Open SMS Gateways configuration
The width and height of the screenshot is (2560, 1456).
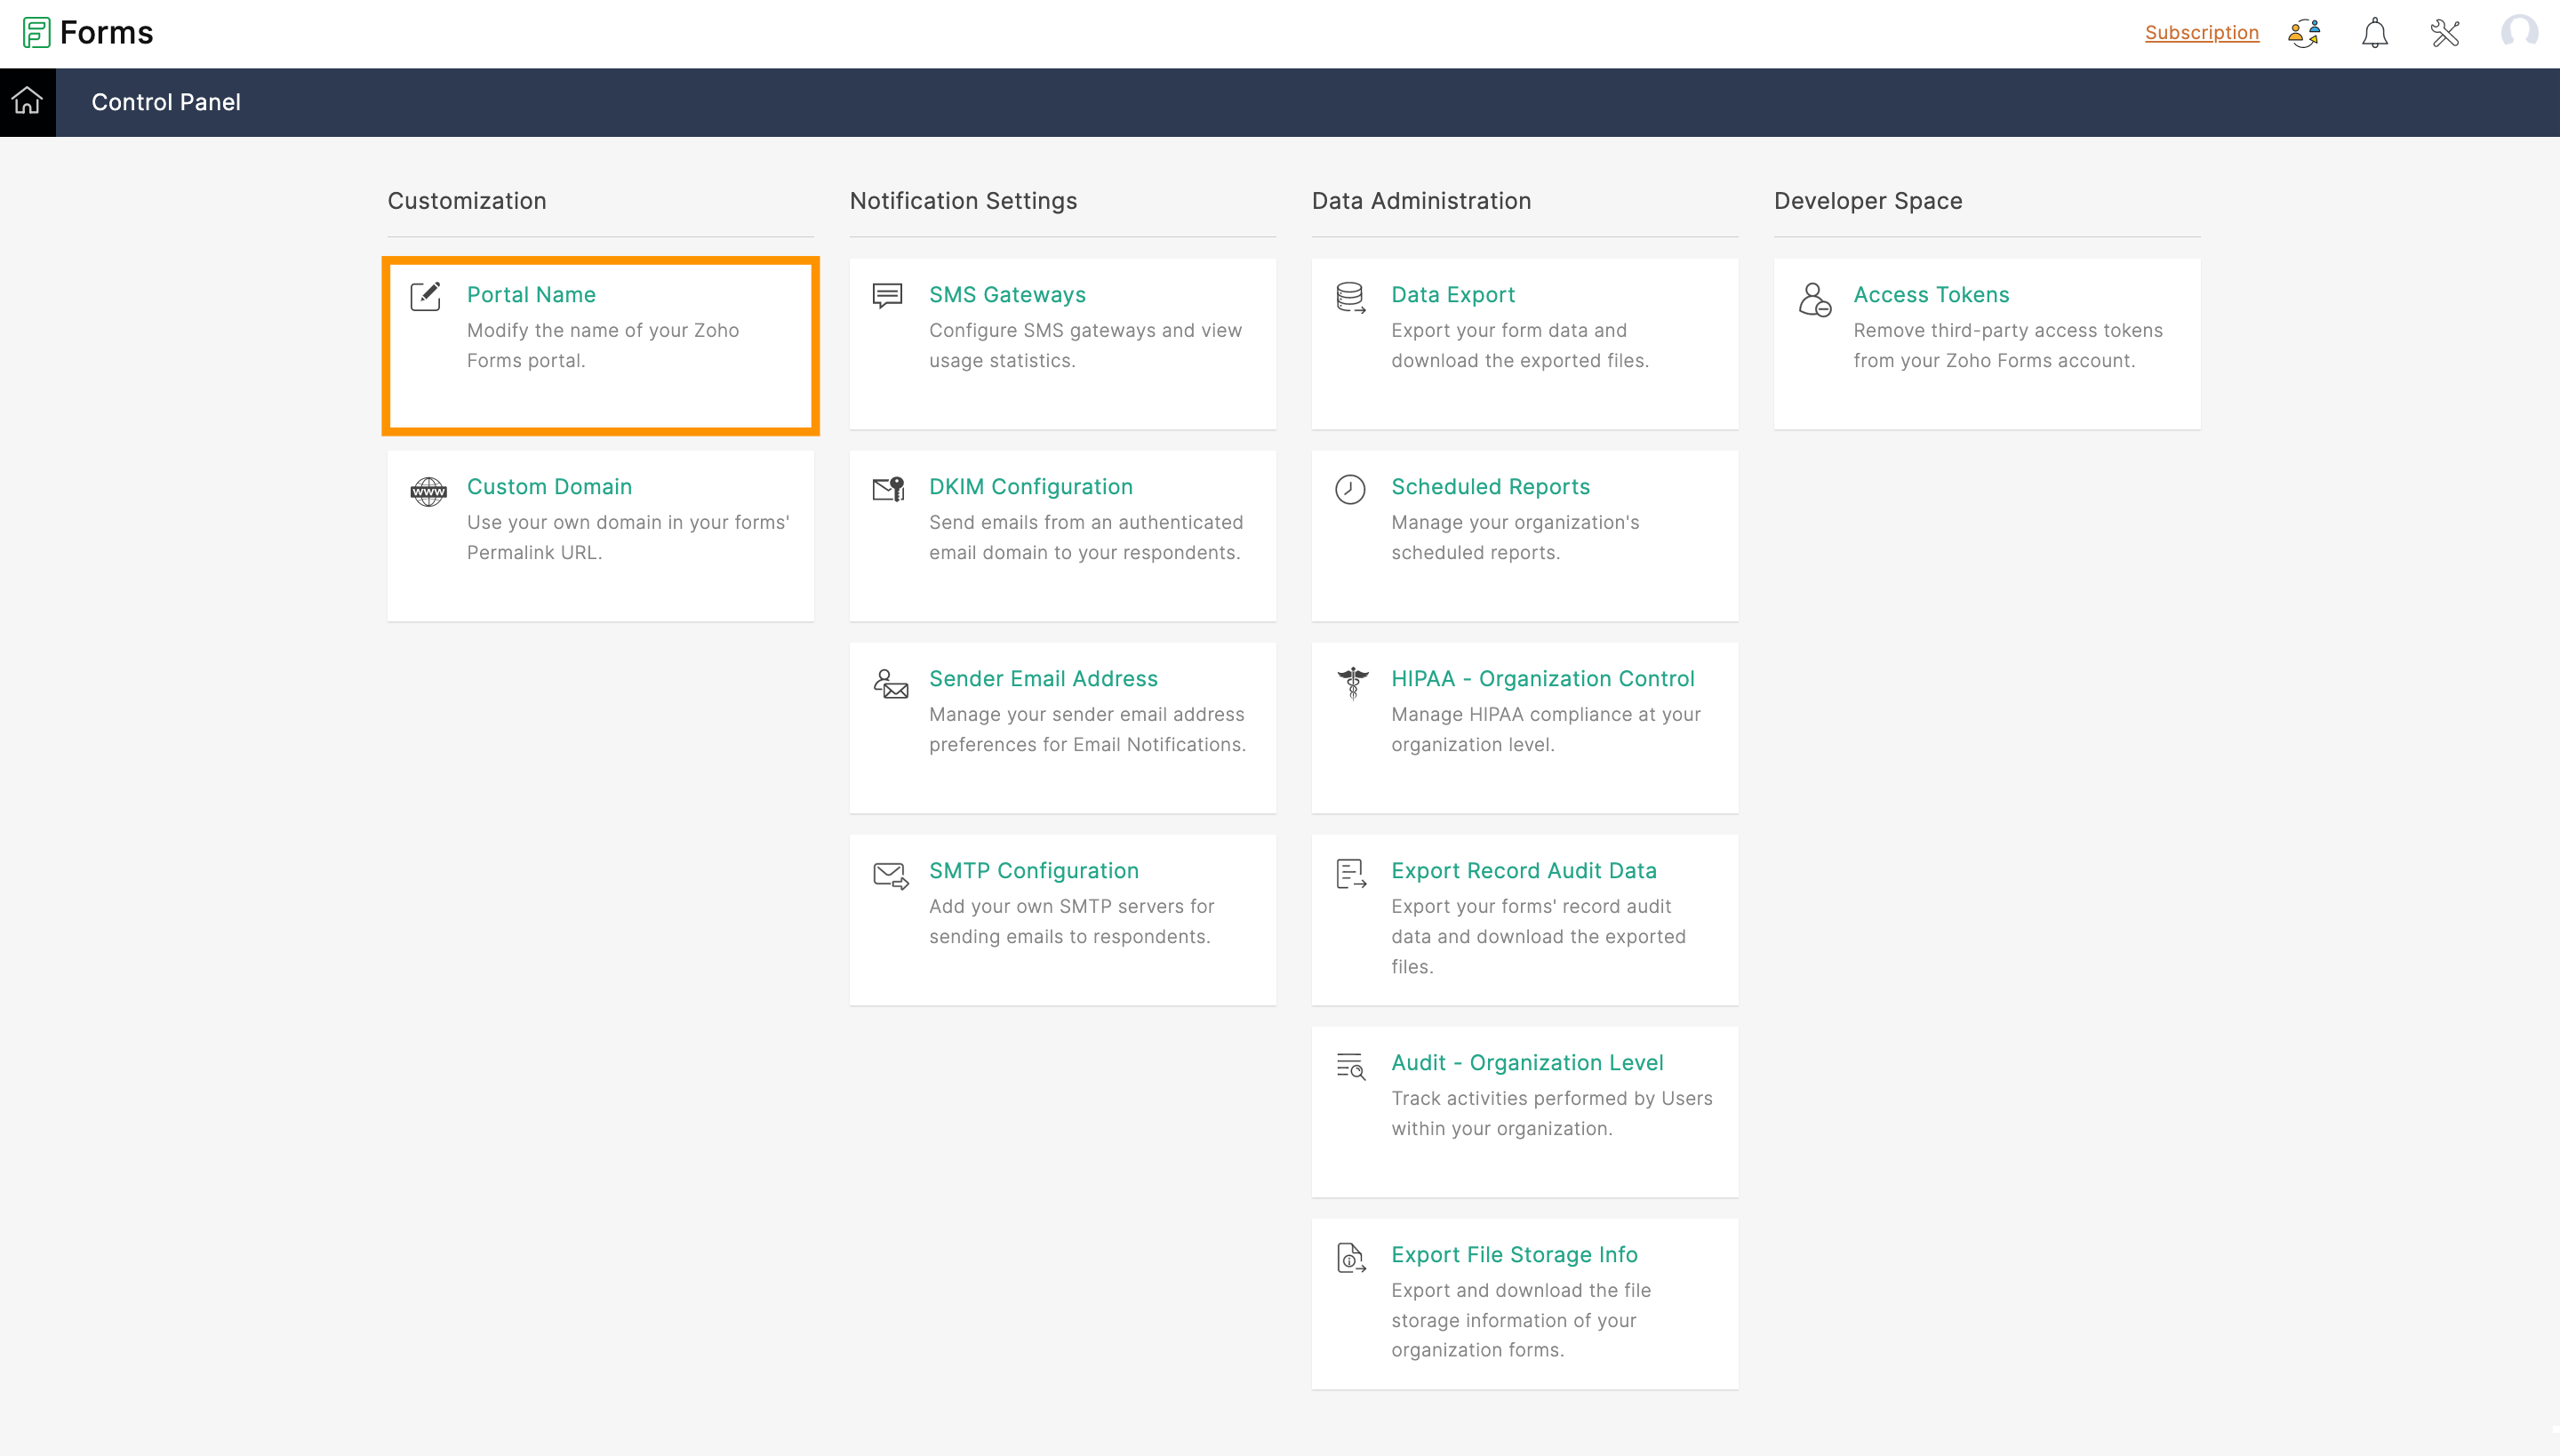[1007, 294]
